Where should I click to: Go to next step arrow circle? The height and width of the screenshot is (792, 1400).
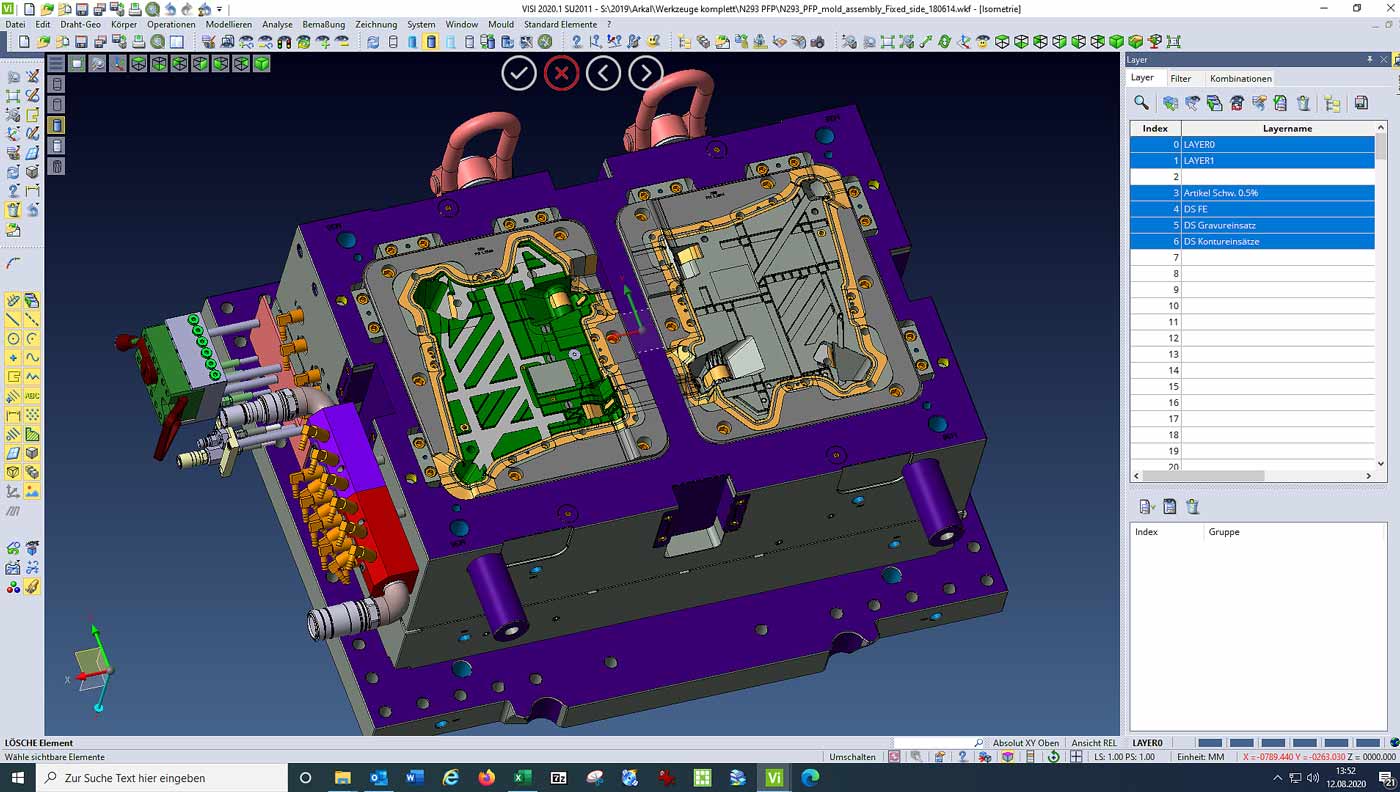click(646, 73)
